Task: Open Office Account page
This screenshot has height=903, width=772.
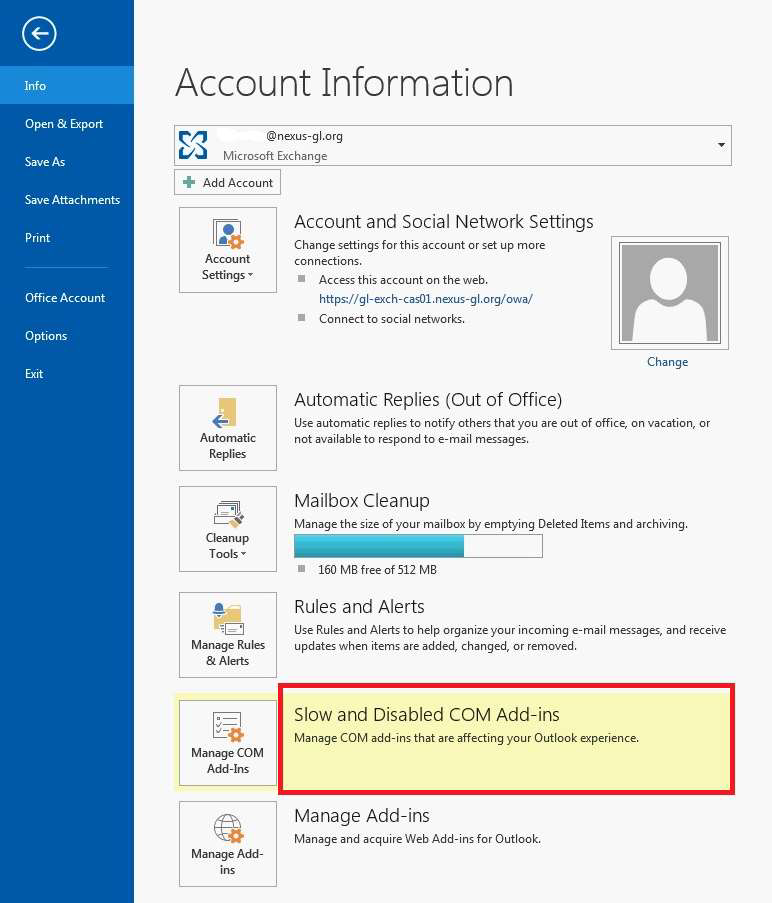Action: (x=67, y=298)
